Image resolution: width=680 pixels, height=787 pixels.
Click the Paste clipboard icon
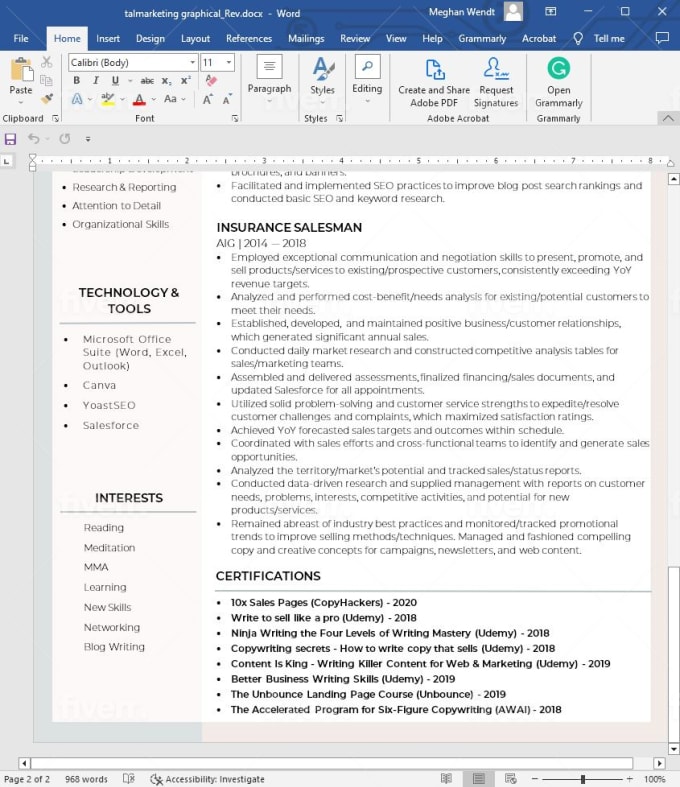pyautogui.click(x=21, y=70)
